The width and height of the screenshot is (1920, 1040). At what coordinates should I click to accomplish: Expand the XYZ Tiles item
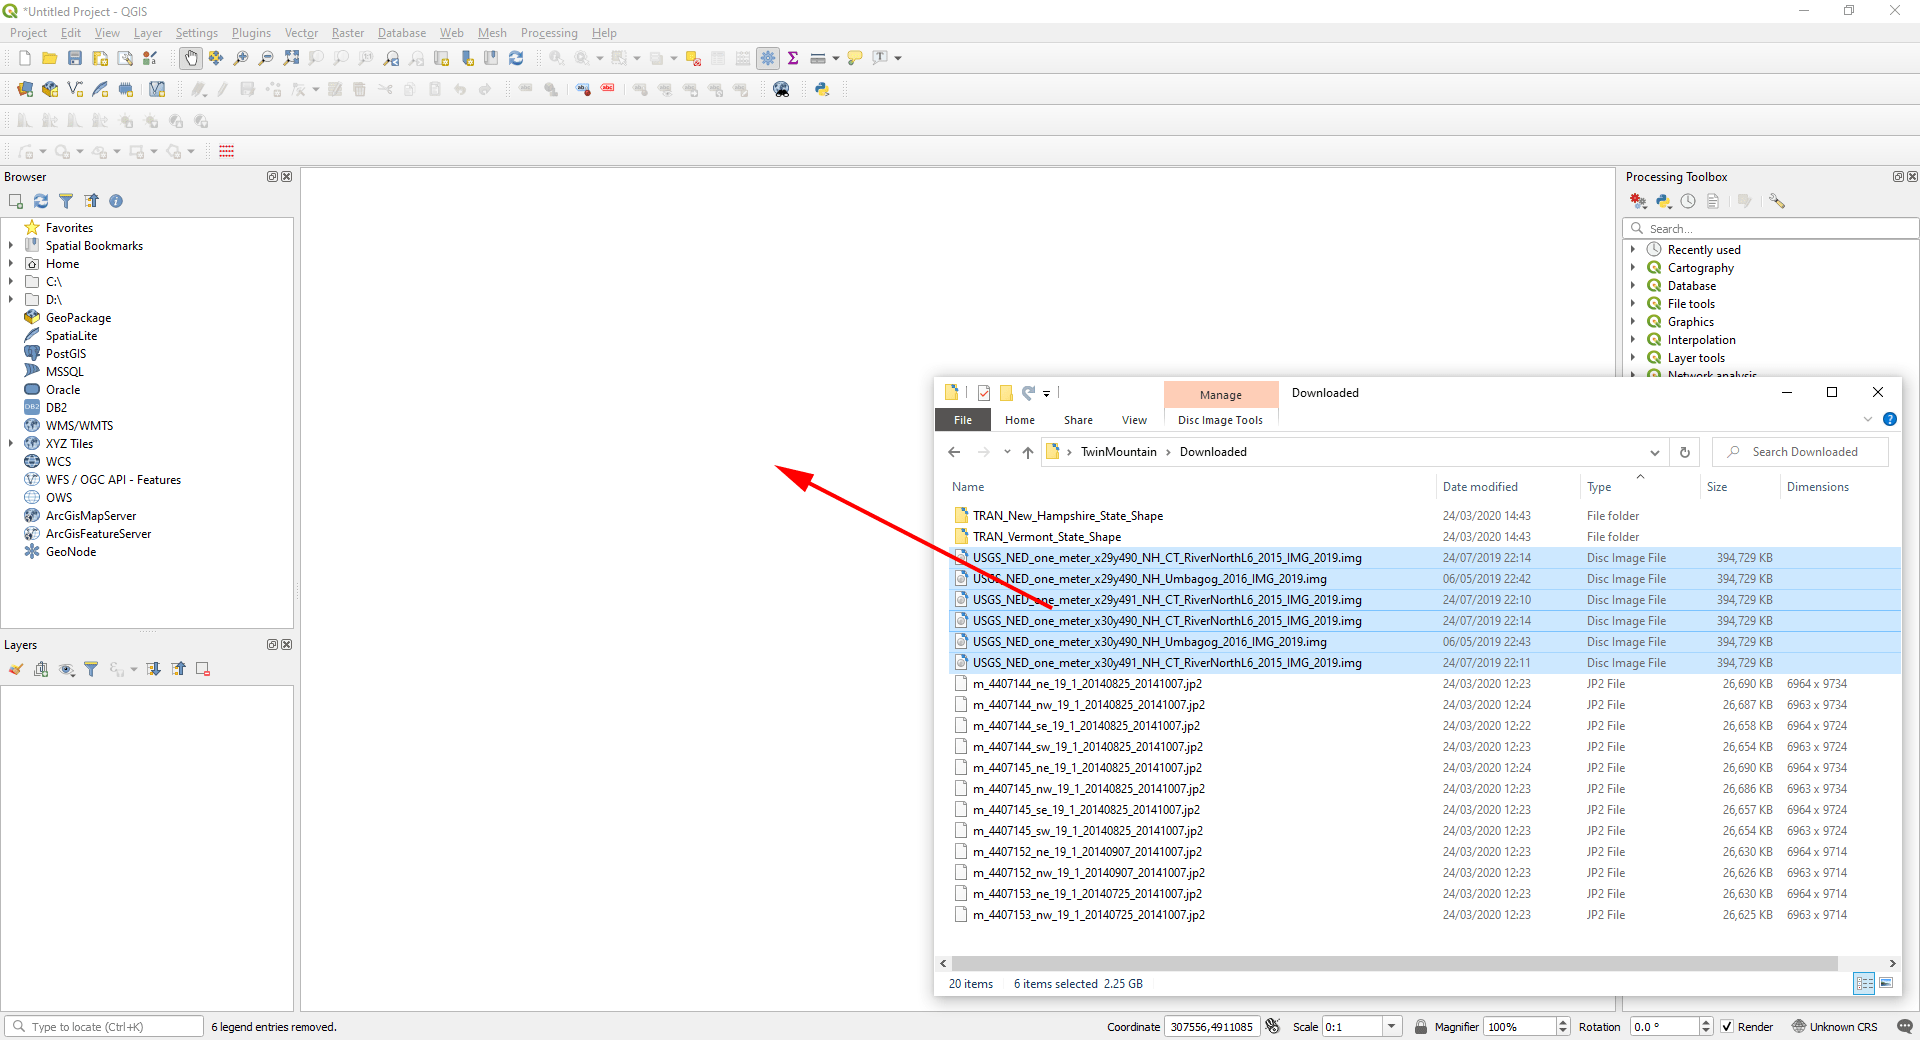tap(11, 443)
